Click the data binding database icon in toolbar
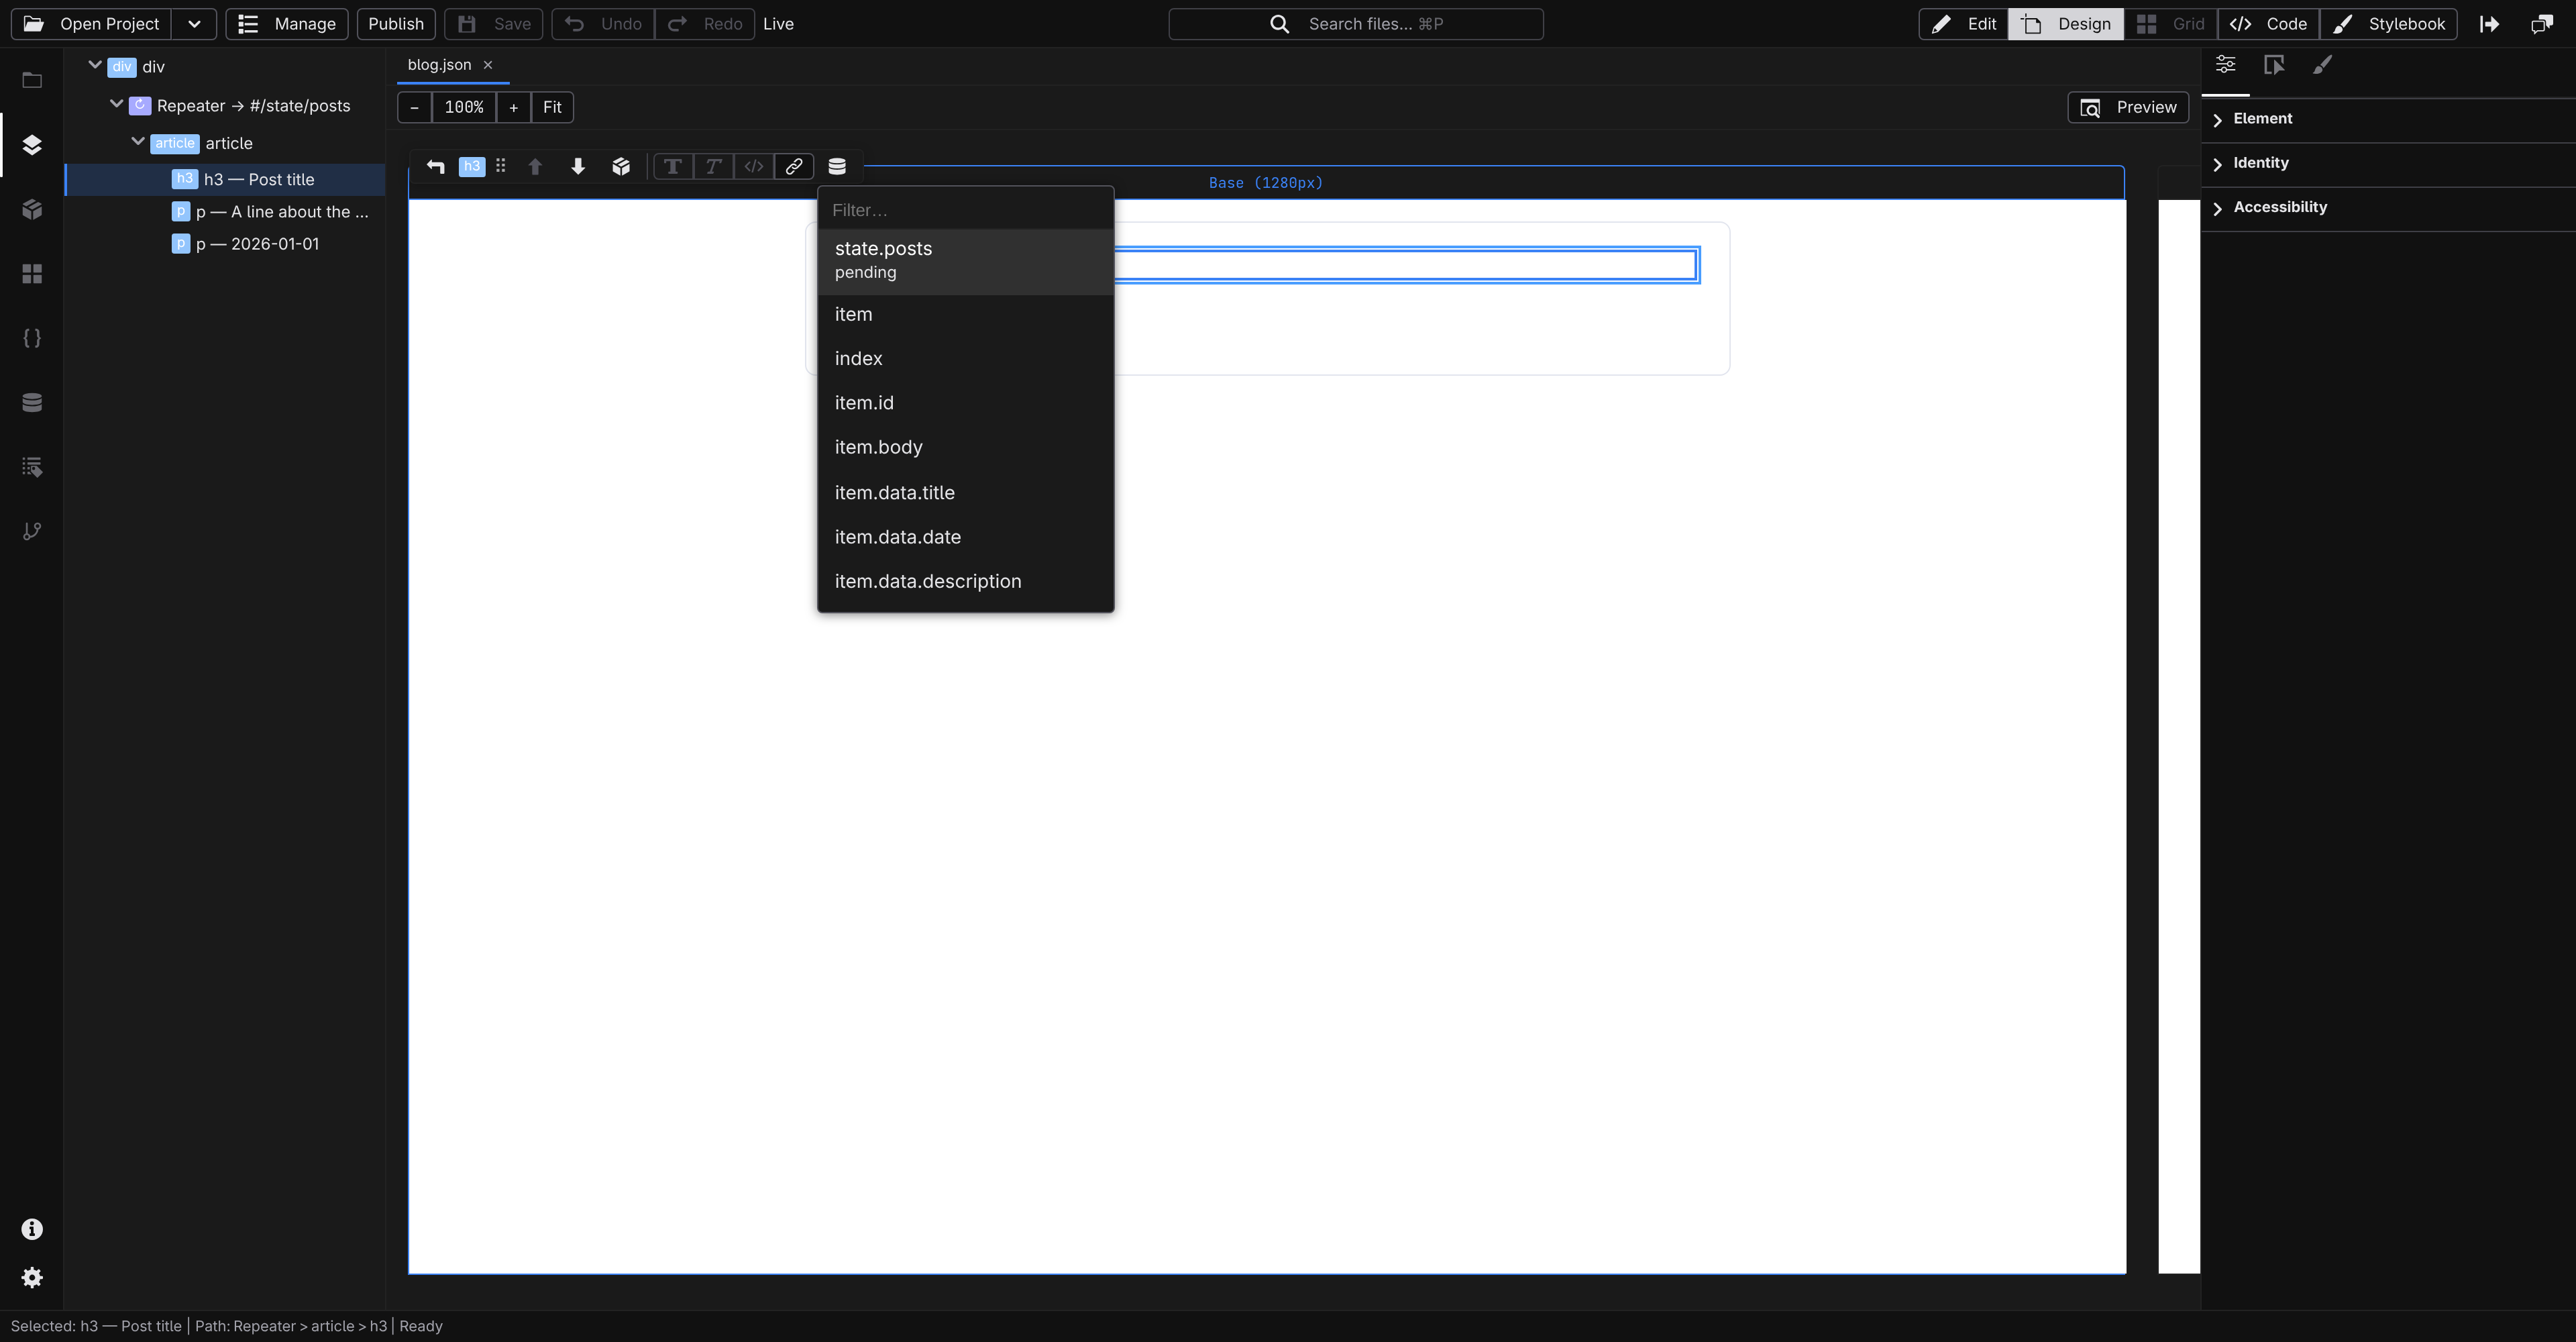Image resolution: width=2576 pixels, height=1342 pixels. click(837, 166)
